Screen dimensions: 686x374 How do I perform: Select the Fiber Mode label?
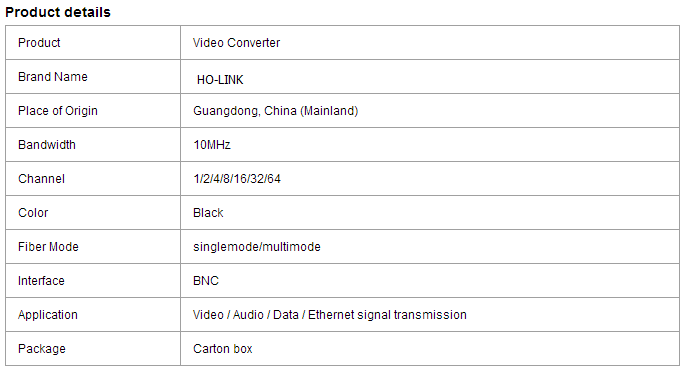tap(48, 247)
